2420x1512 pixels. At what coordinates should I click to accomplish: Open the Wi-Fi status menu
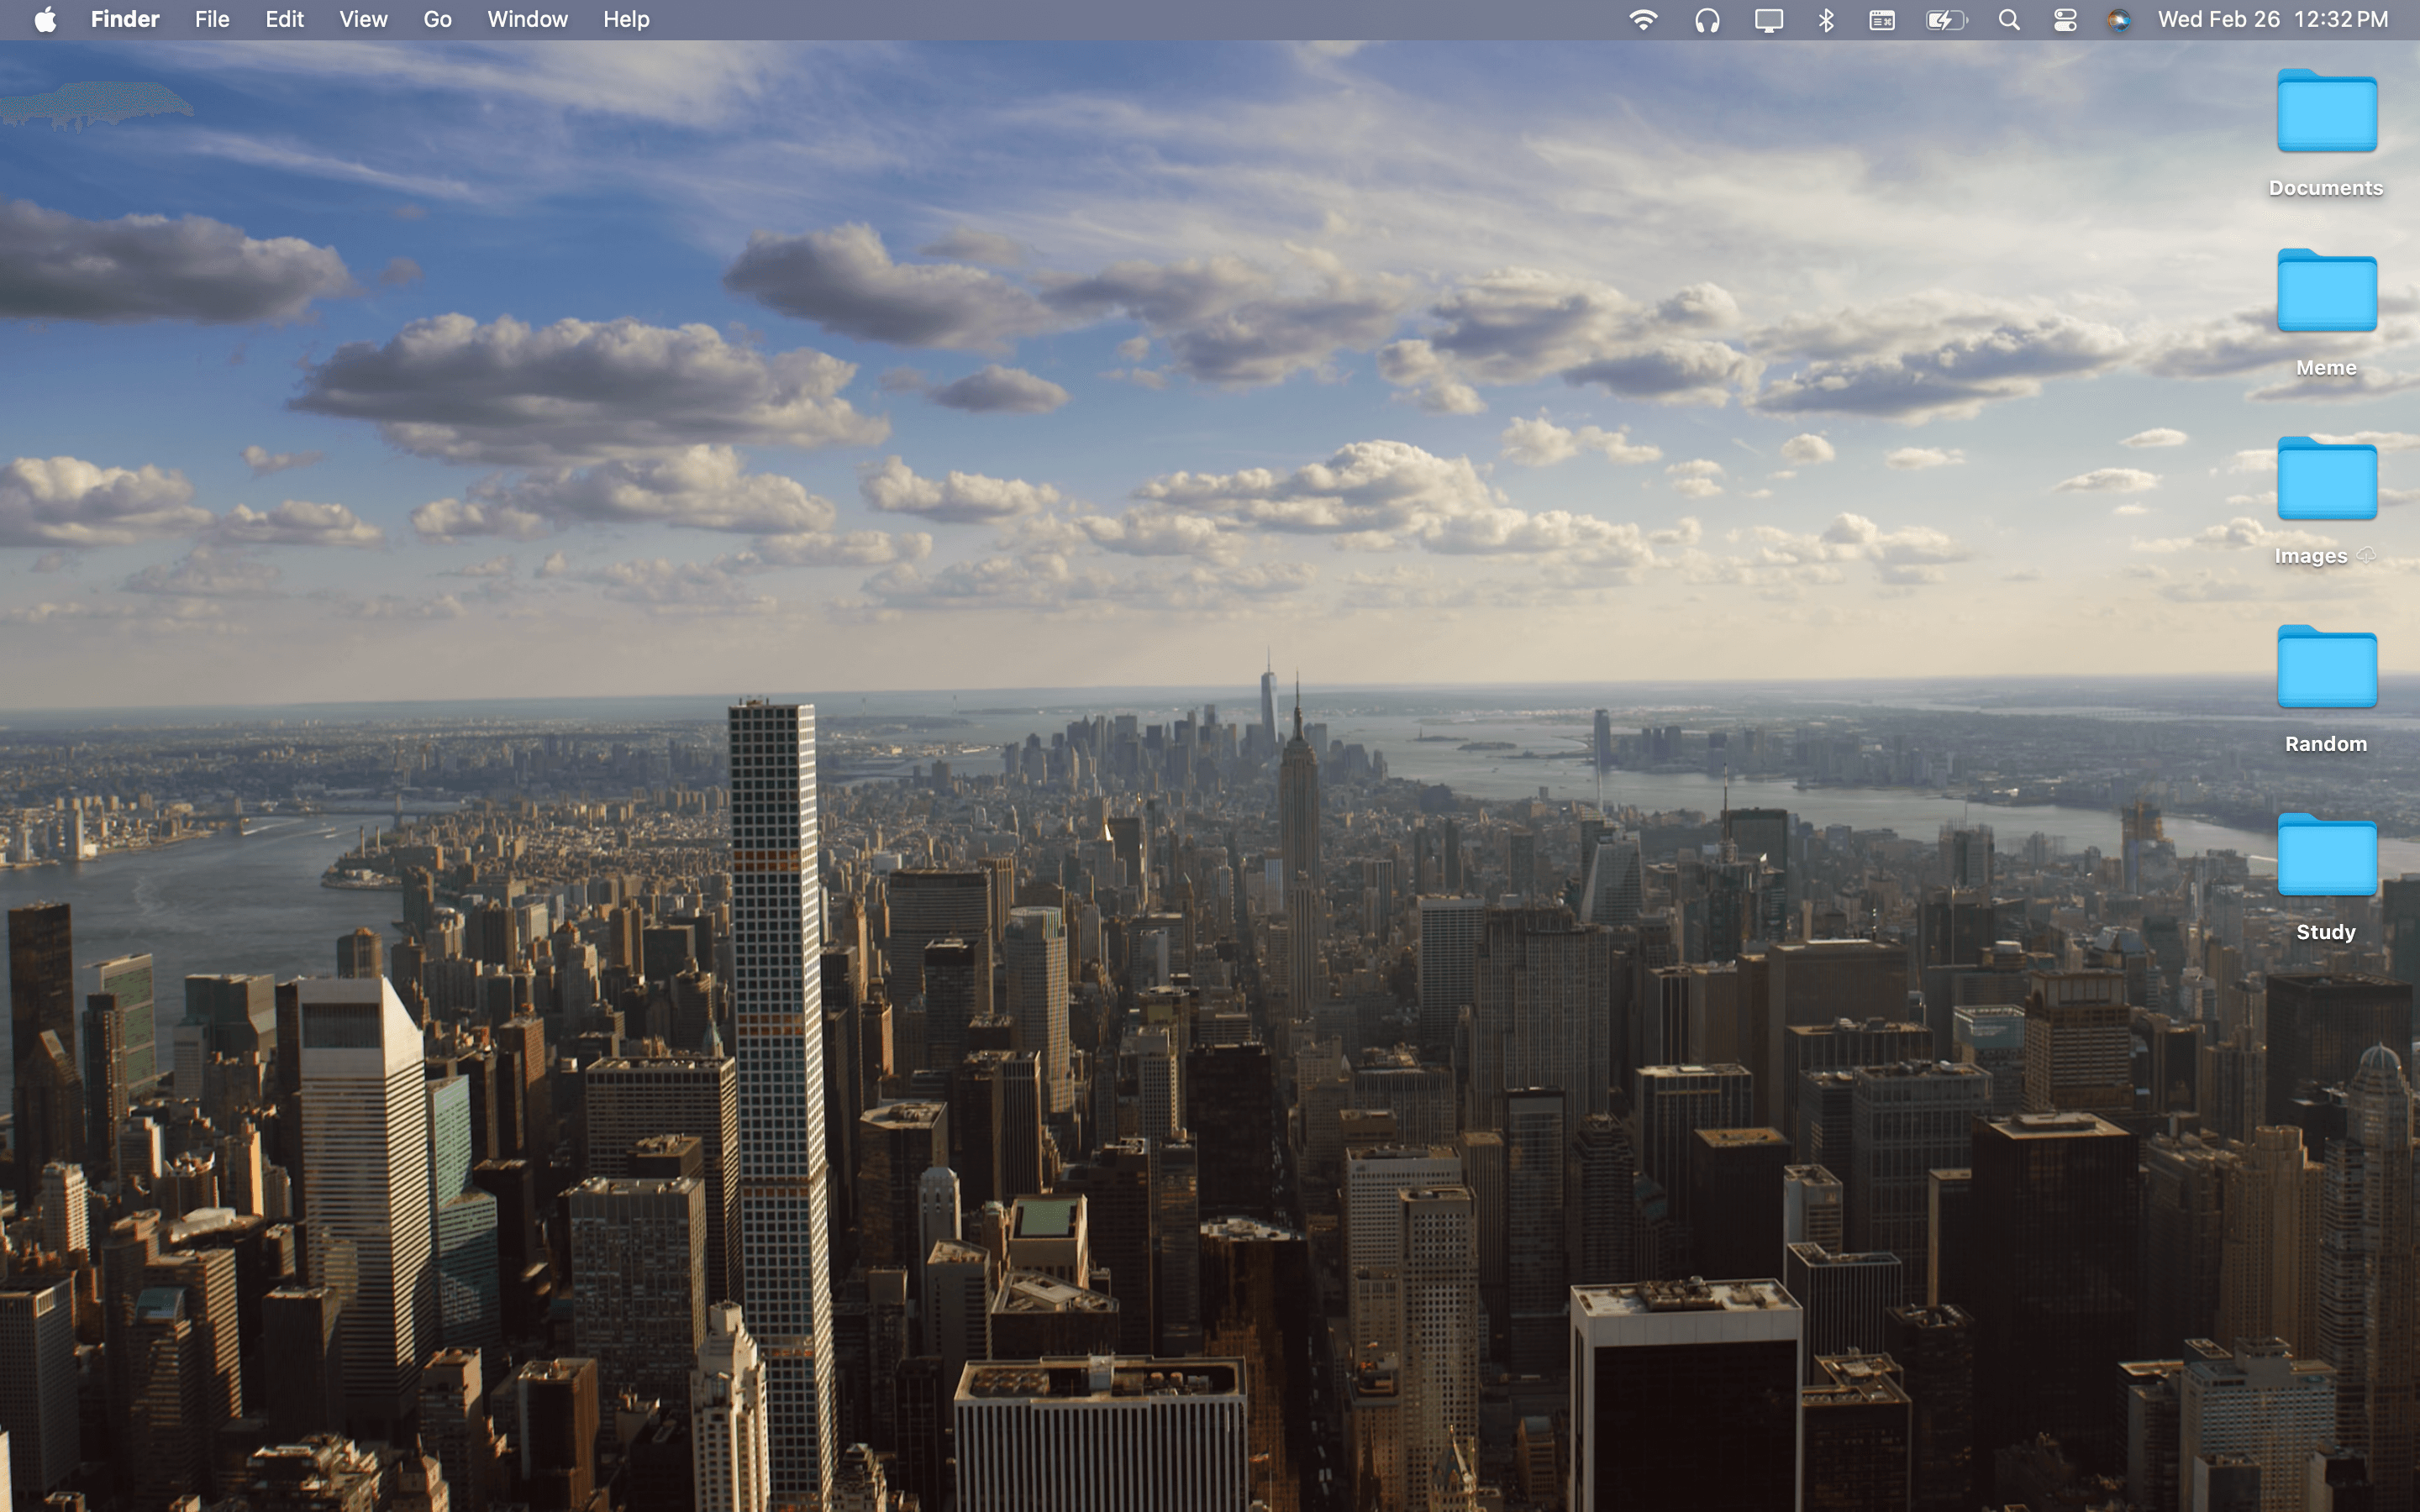coord(1643,18)
